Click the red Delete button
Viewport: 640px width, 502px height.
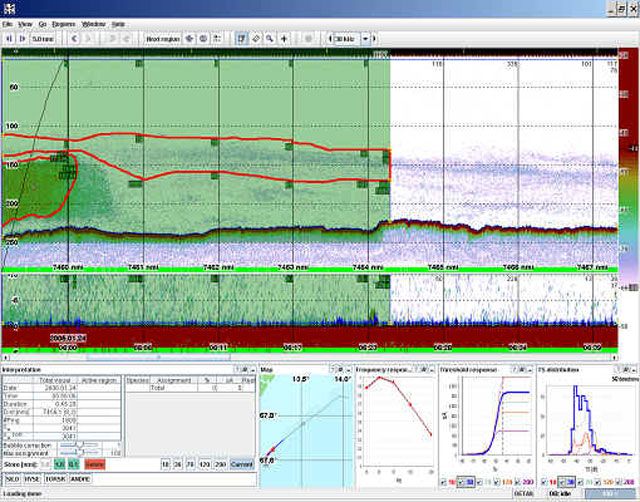[x=94, y=464]
